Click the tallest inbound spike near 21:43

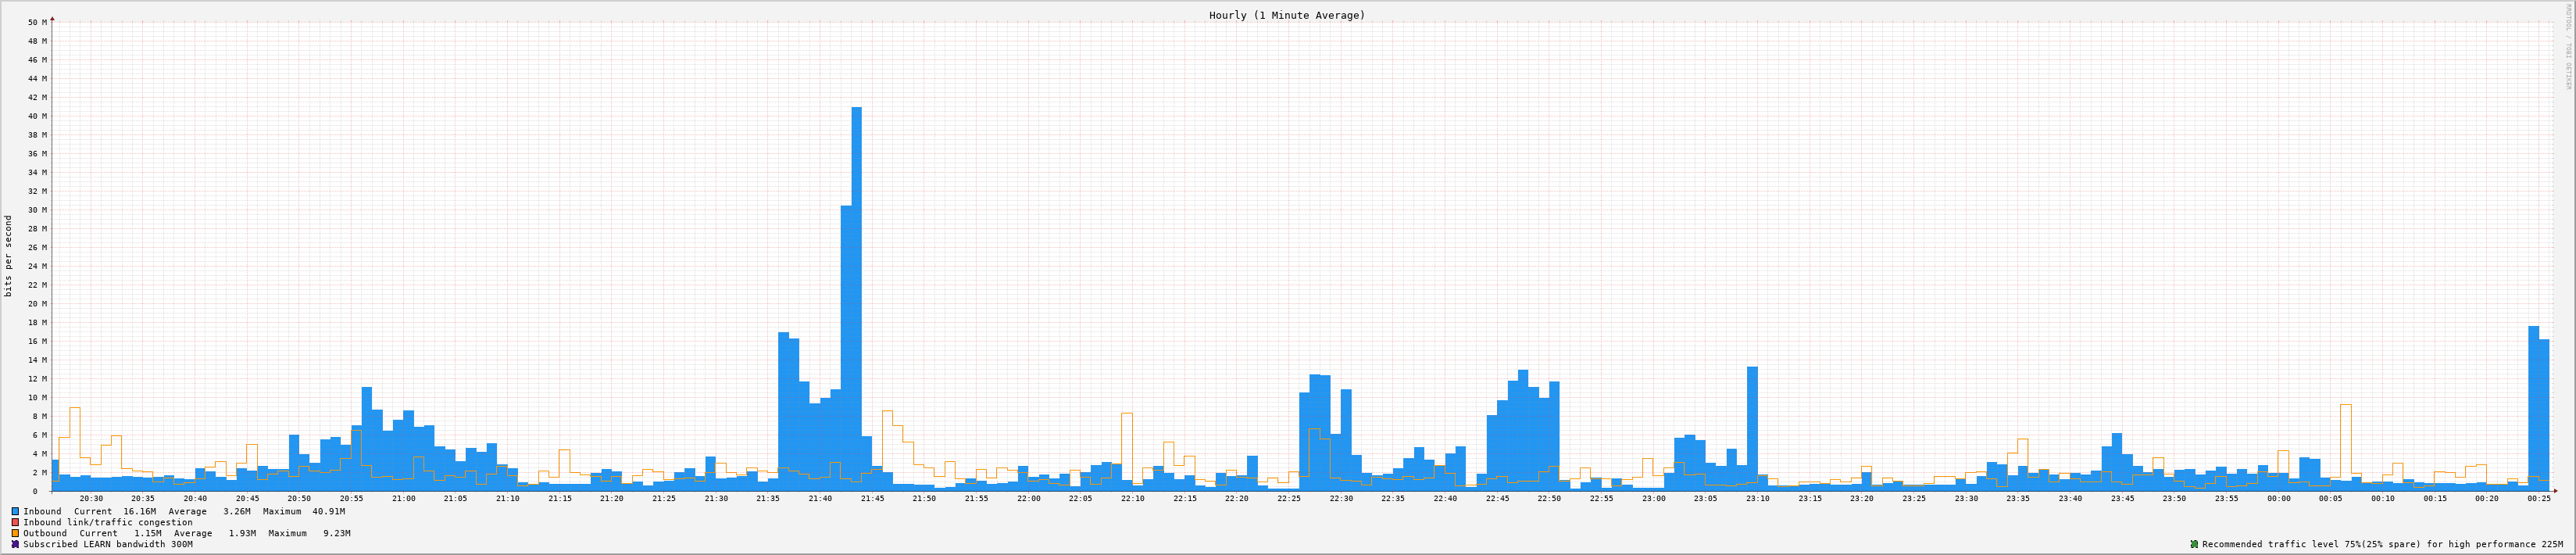pos(856,300)
